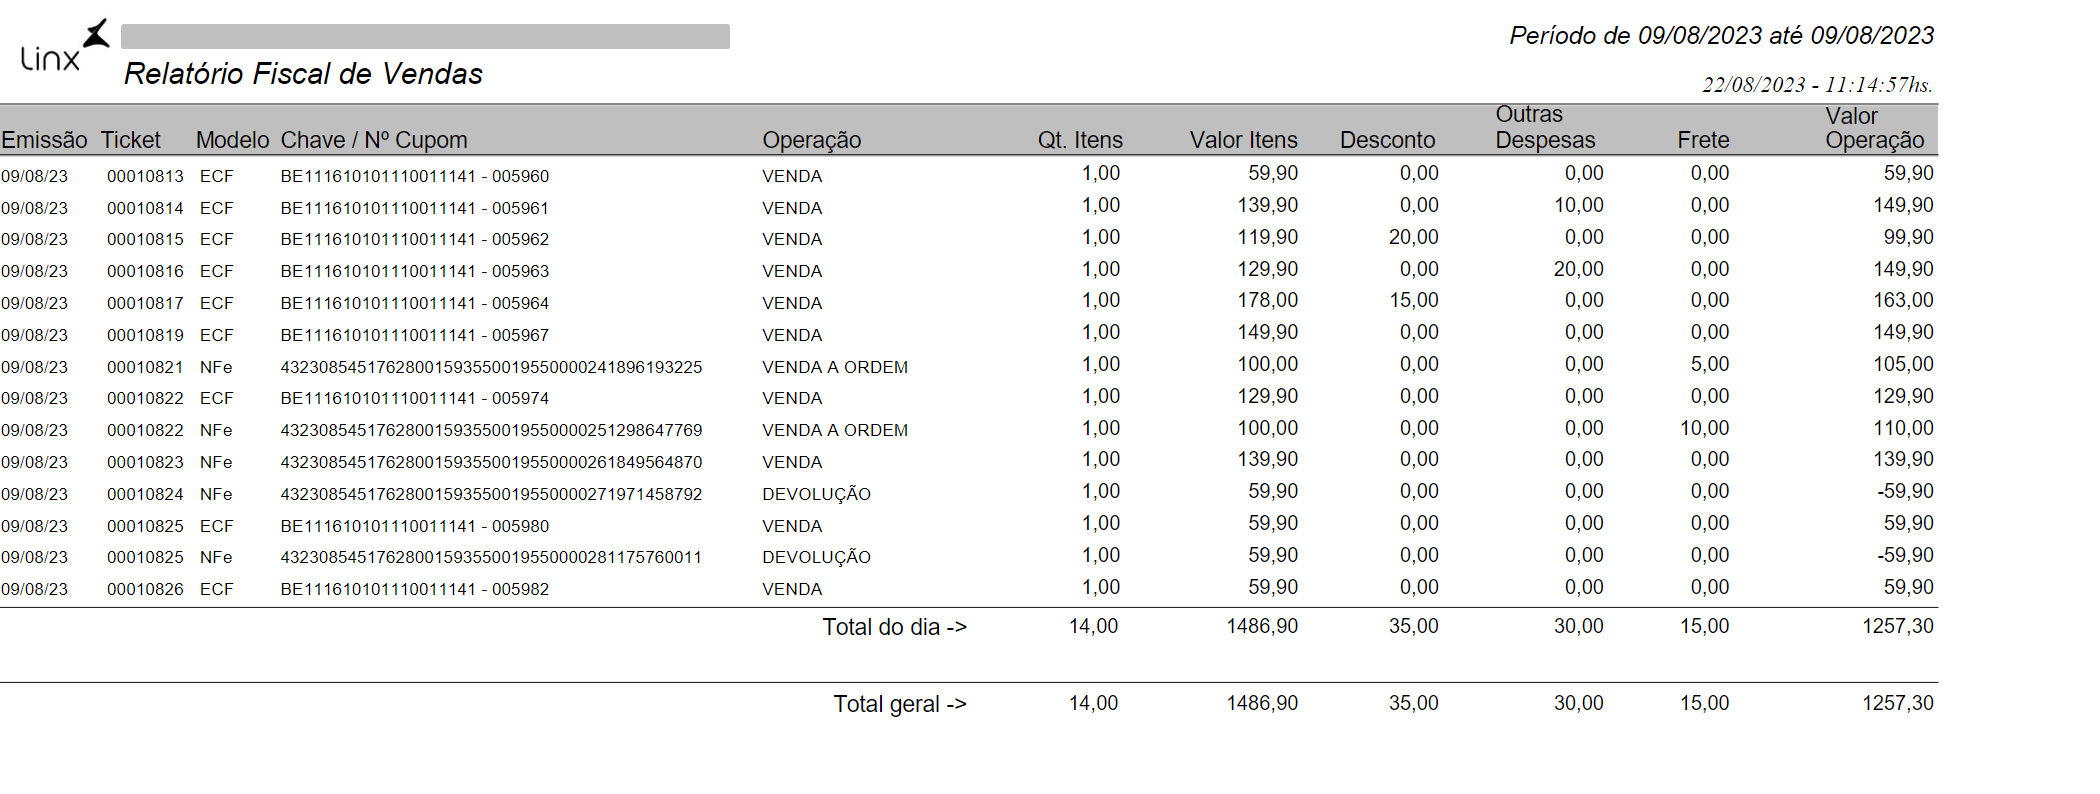
Task: Click the Chave / Nº Cupom header
Action: (x=374, y=140)
